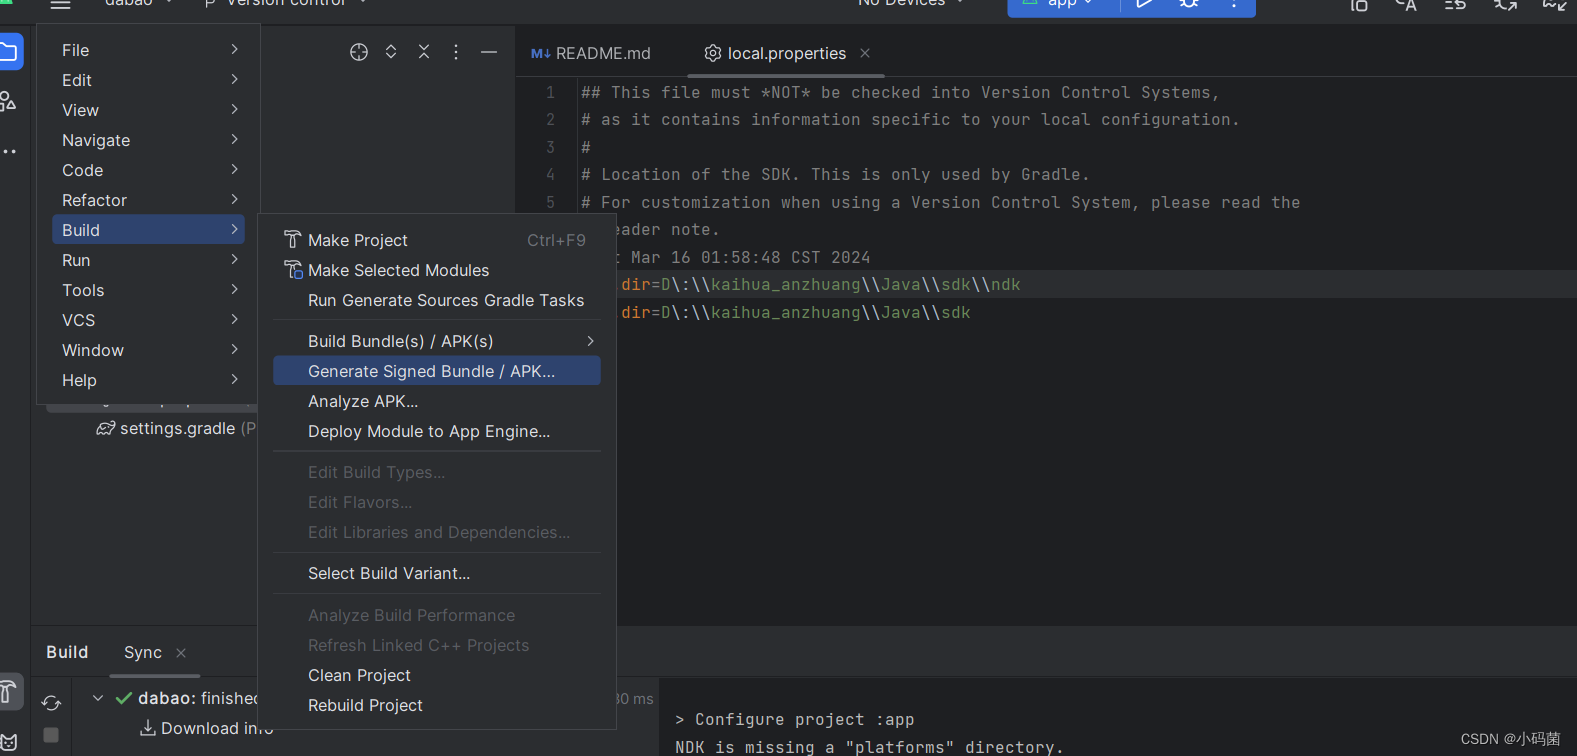Image resolution: width=1577 pixels, height=756 pixels.
Task: Choose Rebuild Project from Build menu
Action: click(x=437, y=705)
